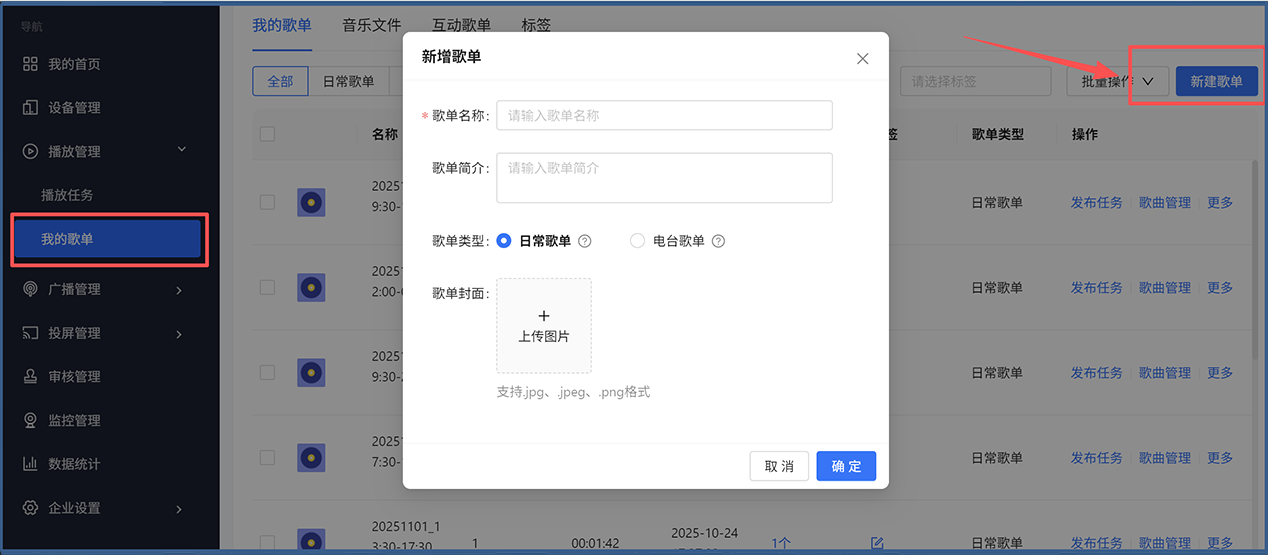1268x555 pixels.
Task: Click 发布任务 link in the 20251101_1 row
Action: (1097, 543)
